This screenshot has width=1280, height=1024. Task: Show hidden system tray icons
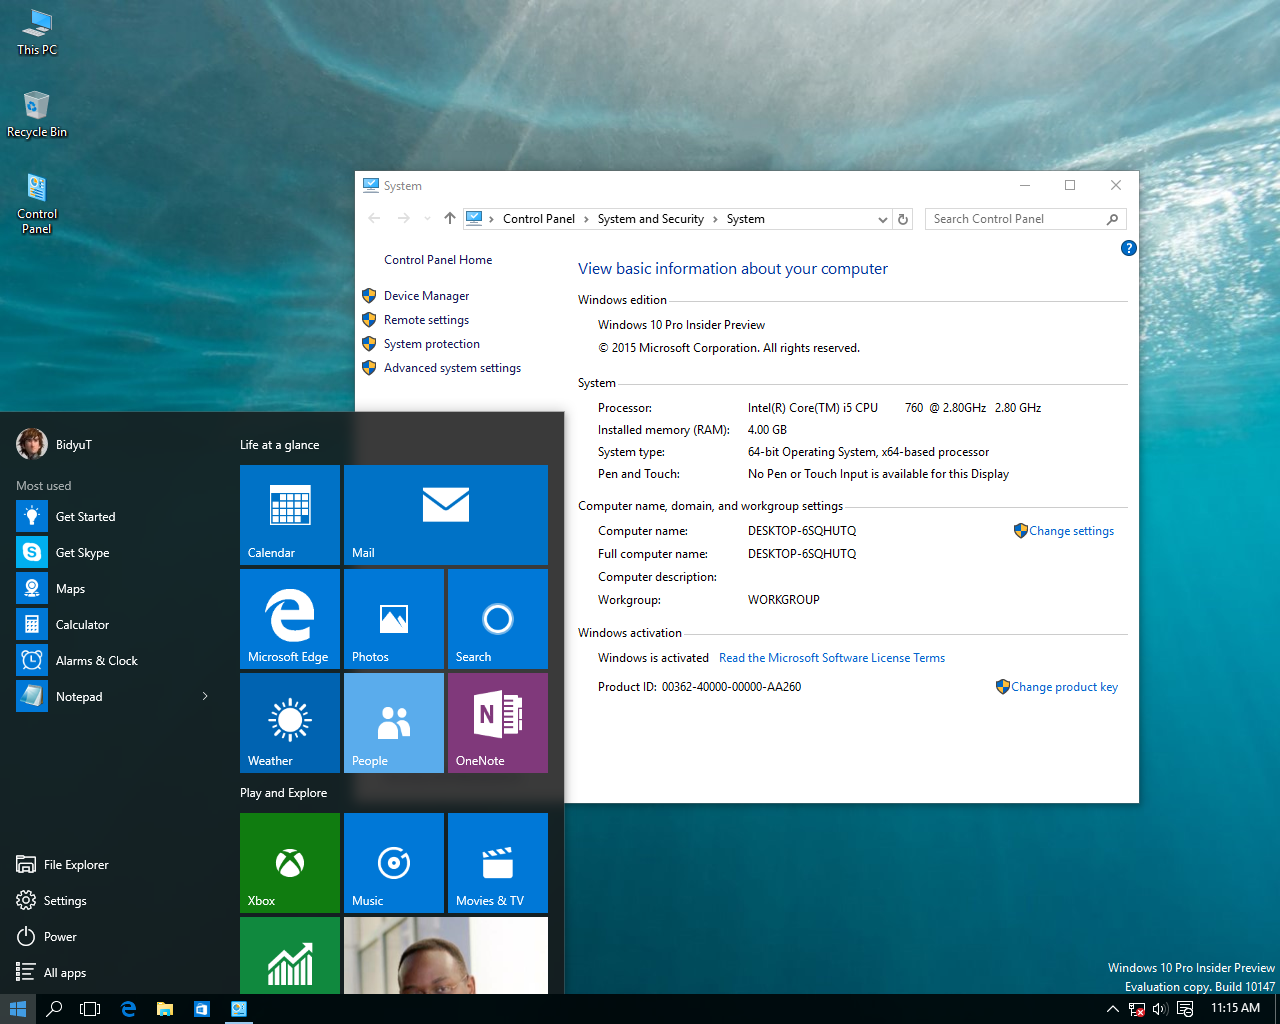click(x=1112, y=1009)
